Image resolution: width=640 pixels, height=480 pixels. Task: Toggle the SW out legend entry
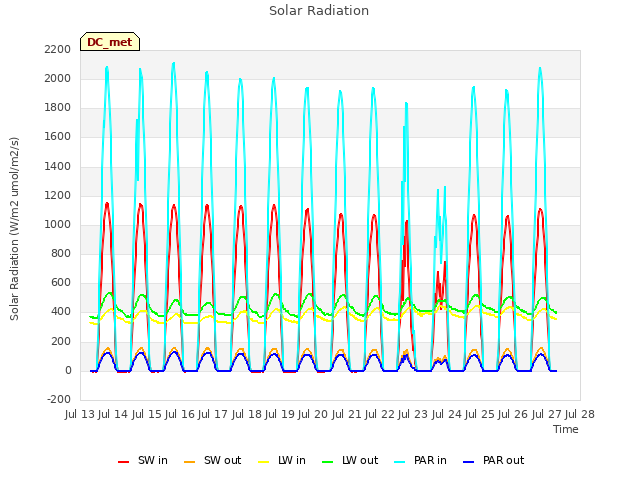(212, 461)
